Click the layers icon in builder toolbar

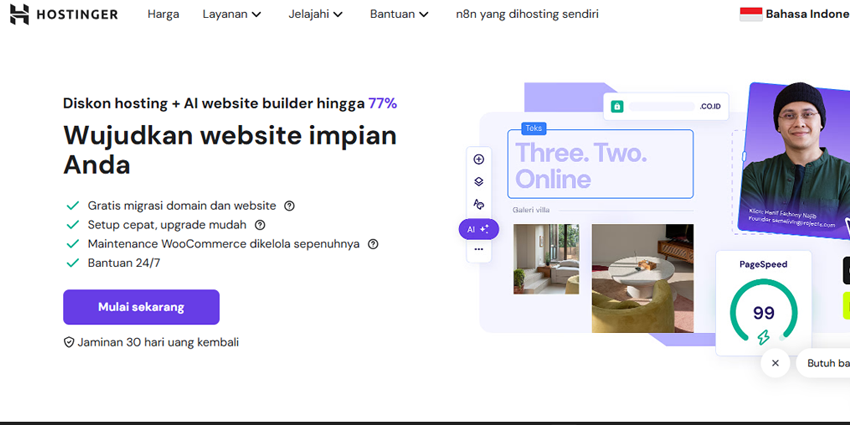(479, 182)
